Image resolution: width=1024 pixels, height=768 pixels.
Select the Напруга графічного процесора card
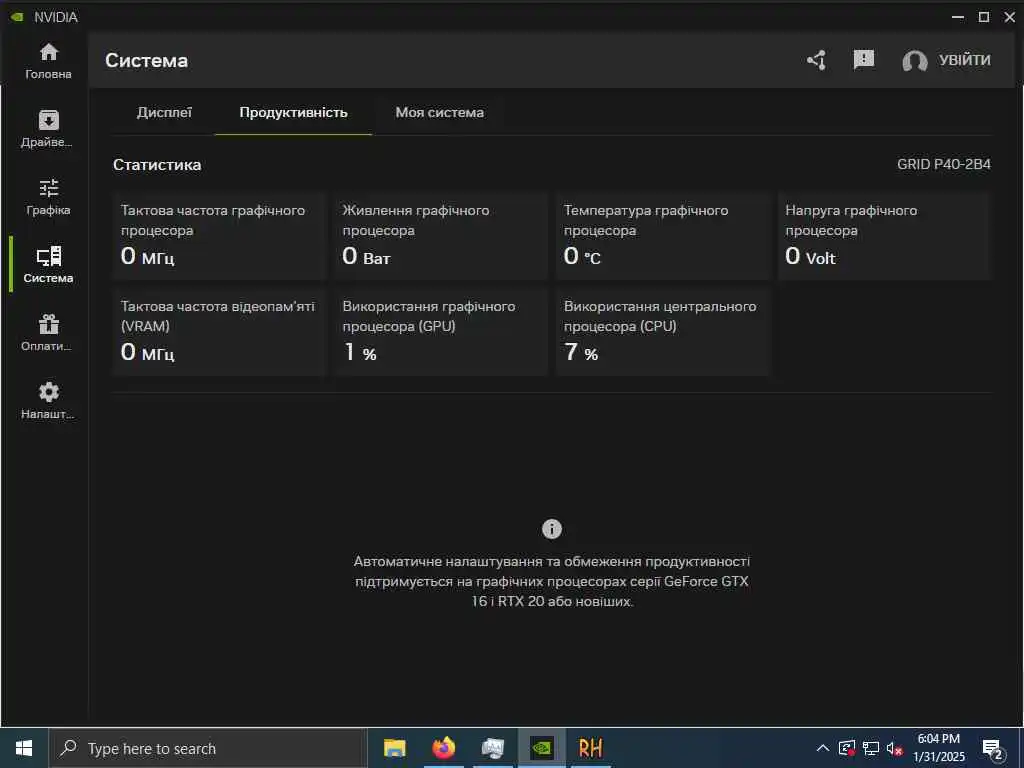884,236
